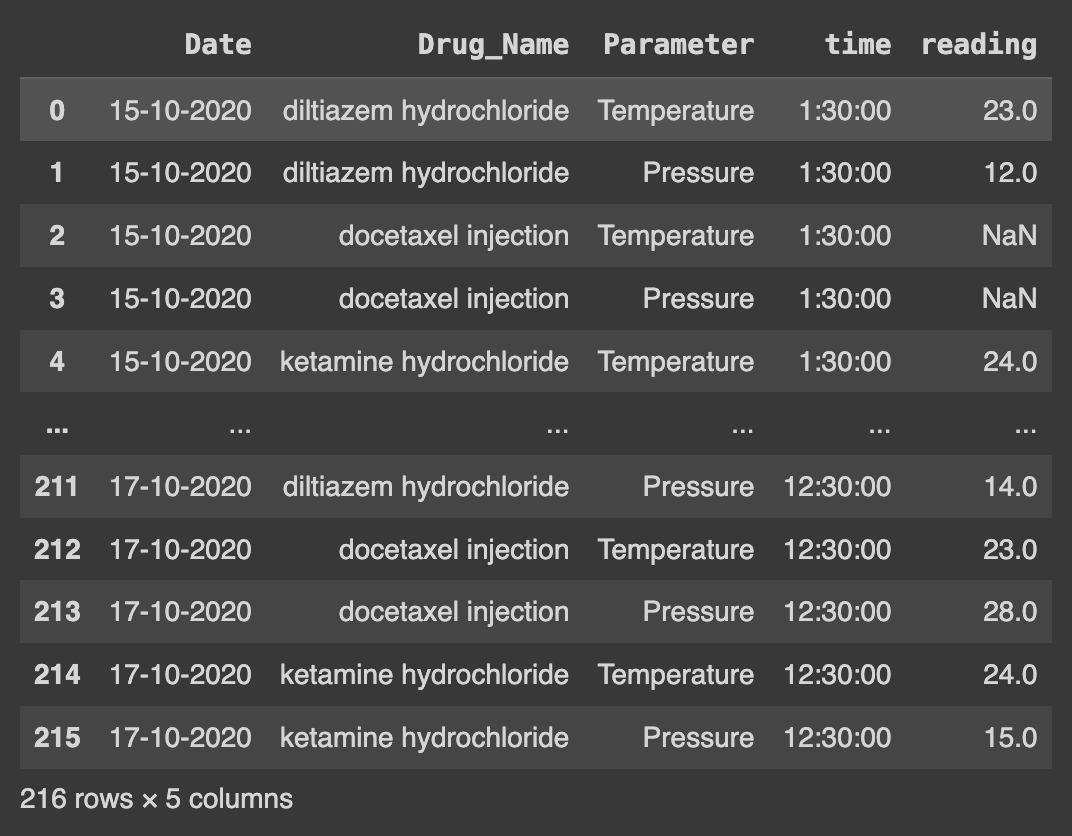Select the Parameter column header
Image resolution: width=1072 pixels, height=836 pixels.
pos(678,44)
